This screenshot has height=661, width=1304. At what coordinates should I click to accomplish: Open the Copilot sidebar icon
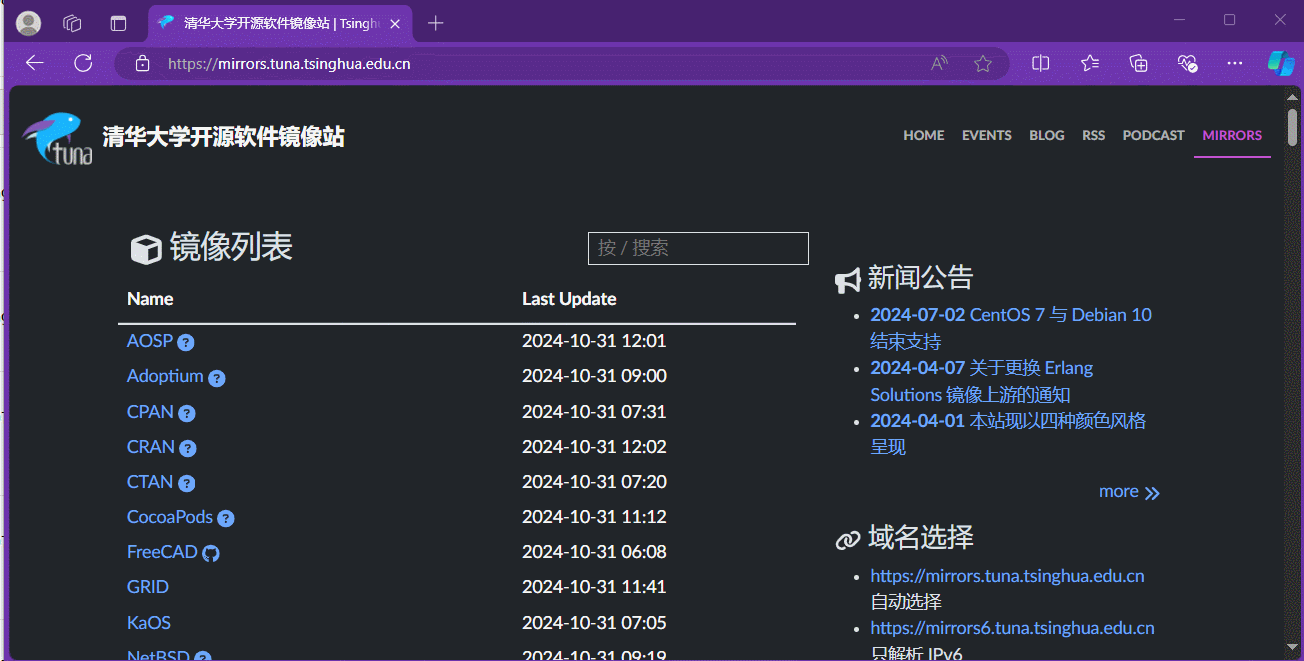(x=1281, y=63)
